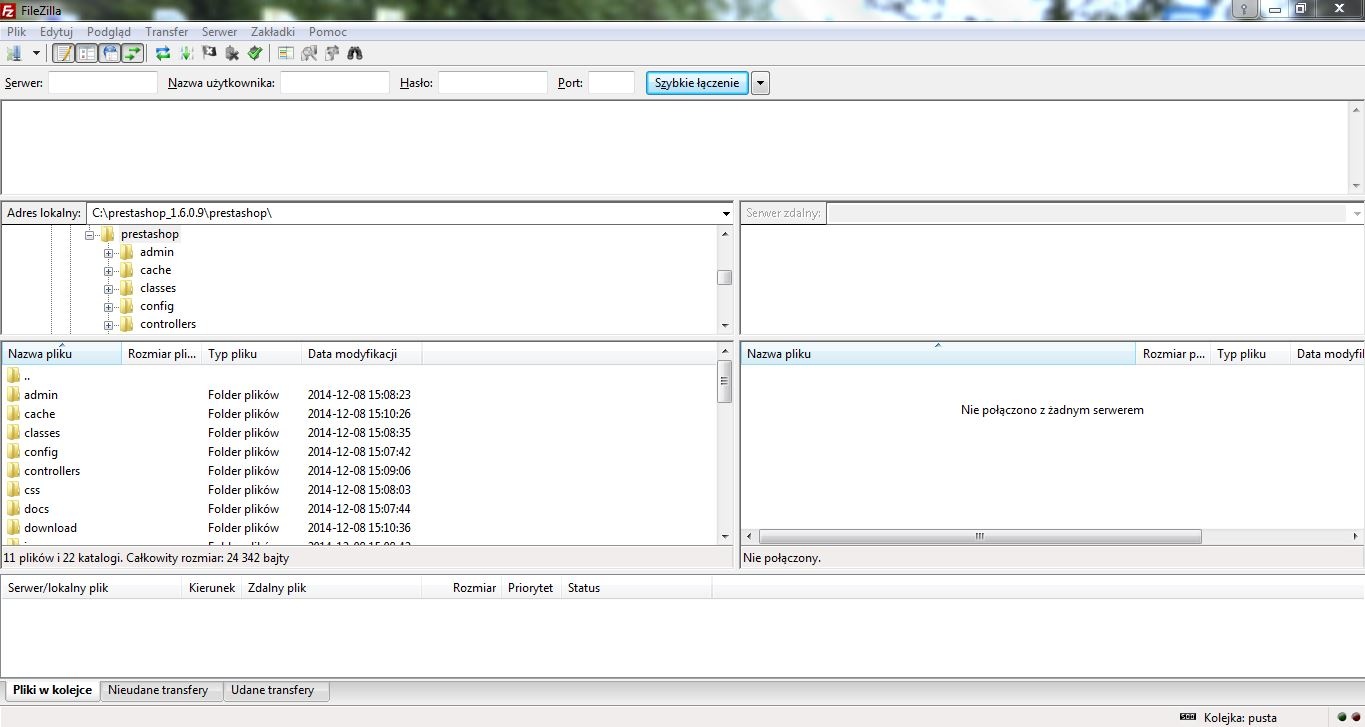Open the Plik menu
Viewport: 1365px width, 727px height.
coord(16,32)
